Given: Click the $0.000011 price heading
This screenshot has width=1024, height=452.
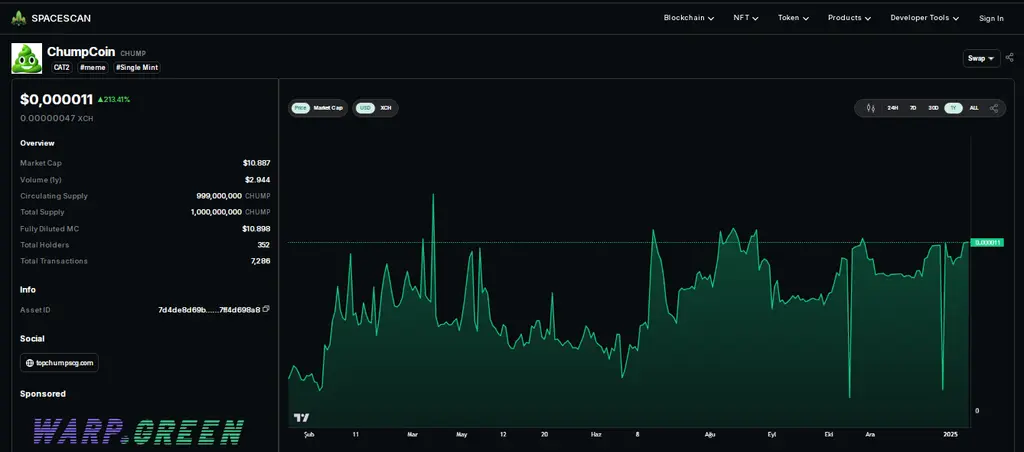Looking at the screenshot, I should 57,99.
